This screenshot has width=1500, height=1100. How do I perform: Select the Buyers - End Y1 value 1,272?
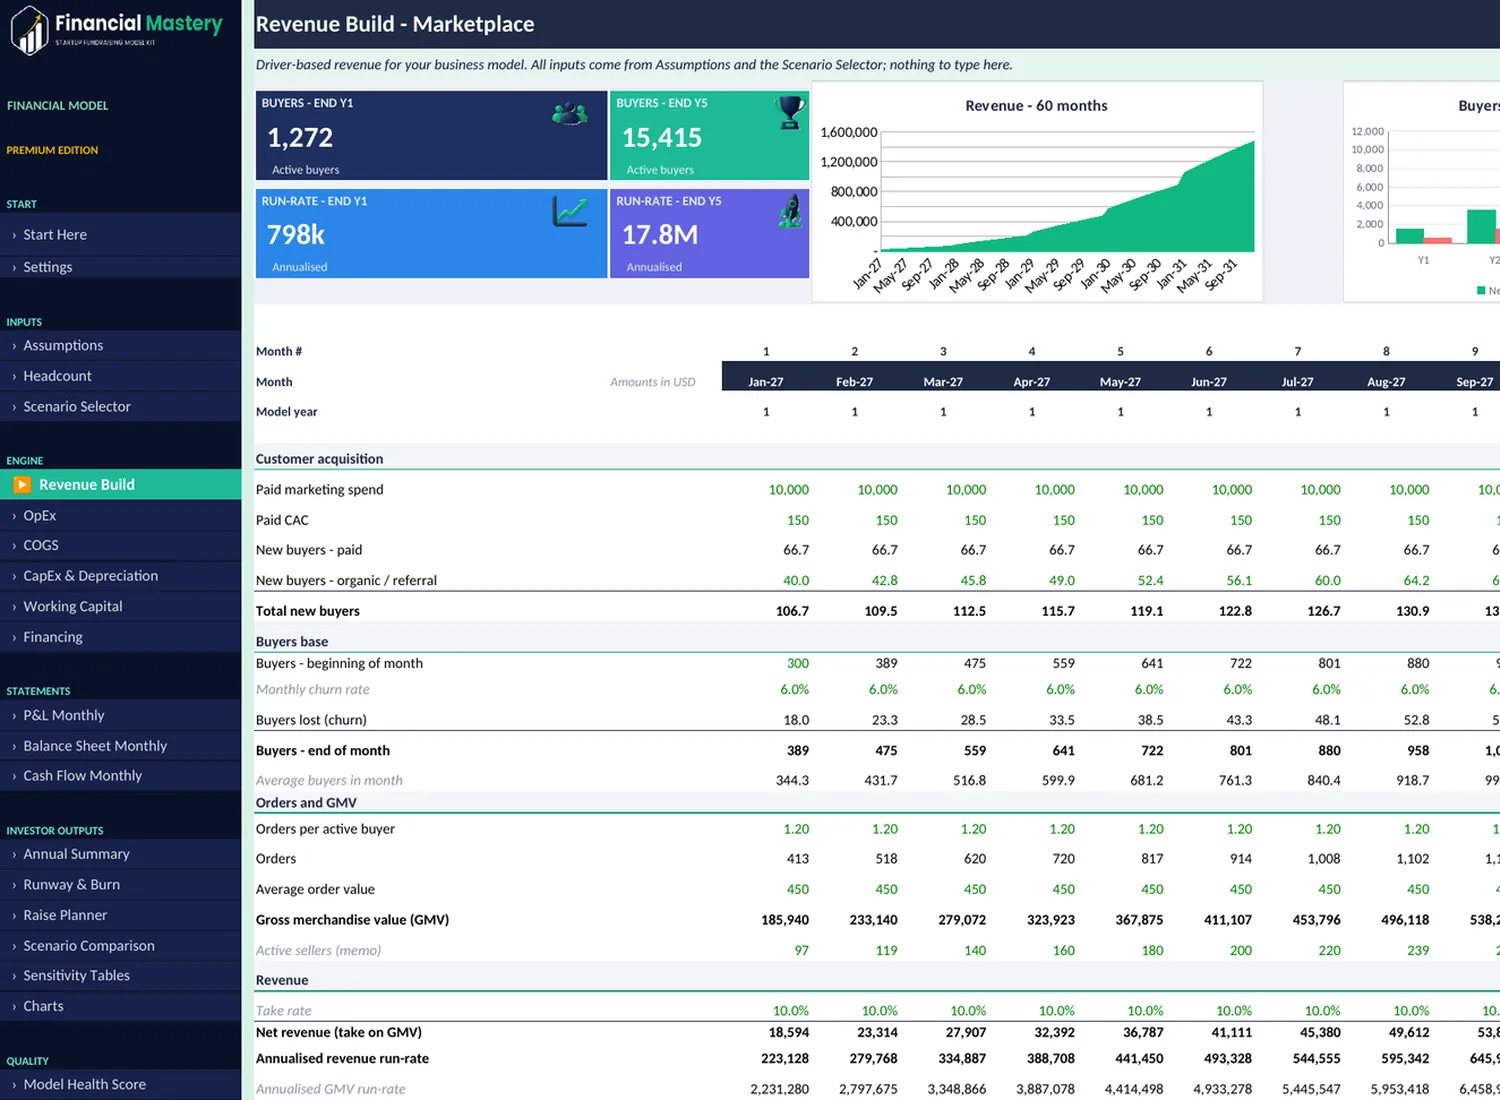[x=300, y=138]
